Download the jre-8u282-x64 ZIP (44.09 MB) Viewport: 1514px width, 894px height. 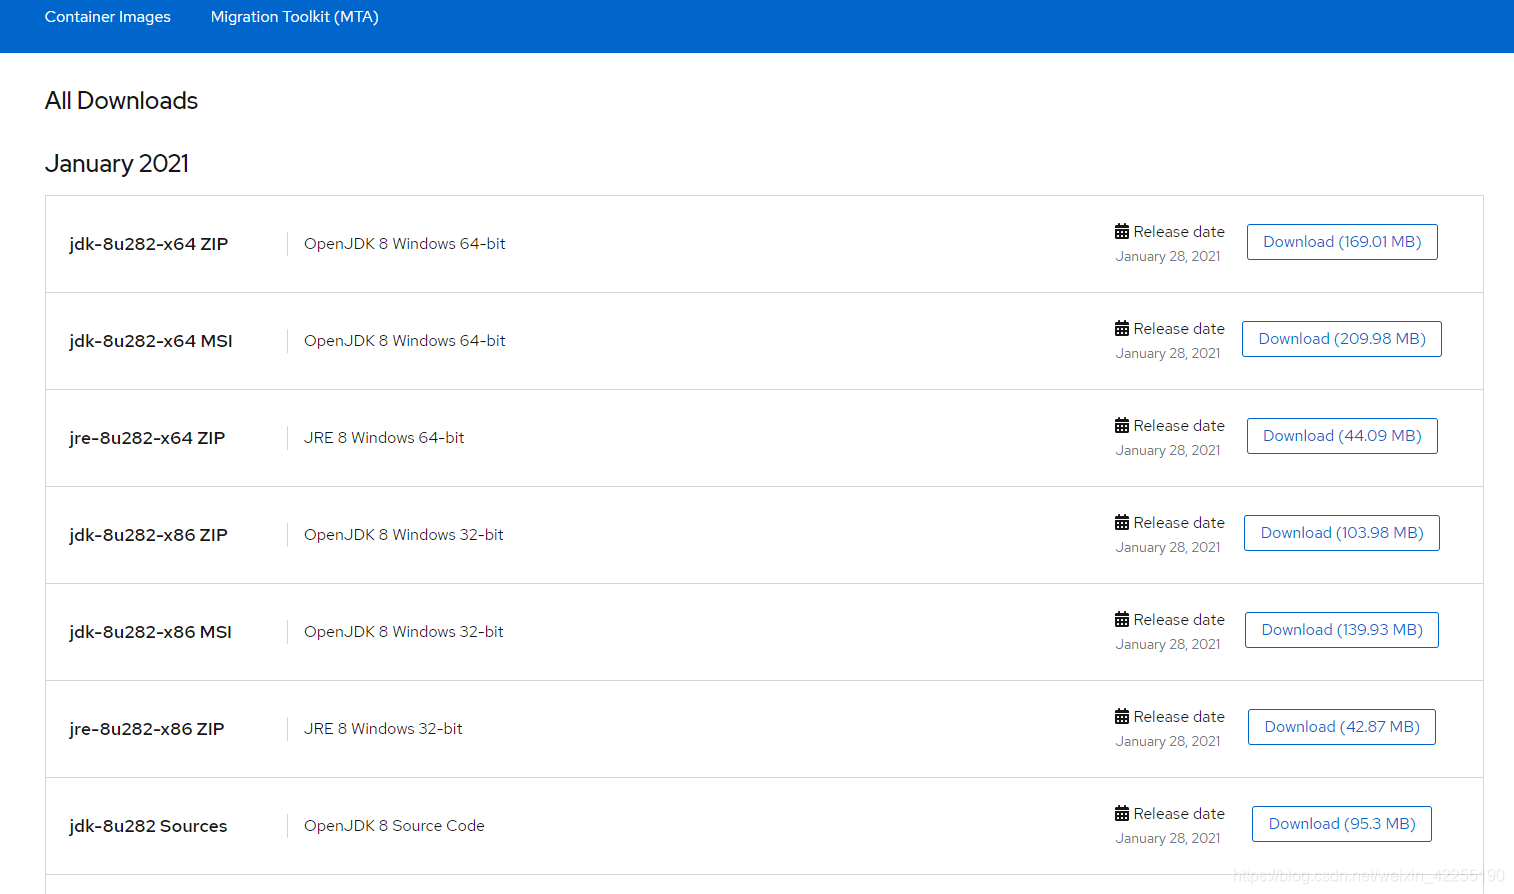click(x=1342, y=435)
